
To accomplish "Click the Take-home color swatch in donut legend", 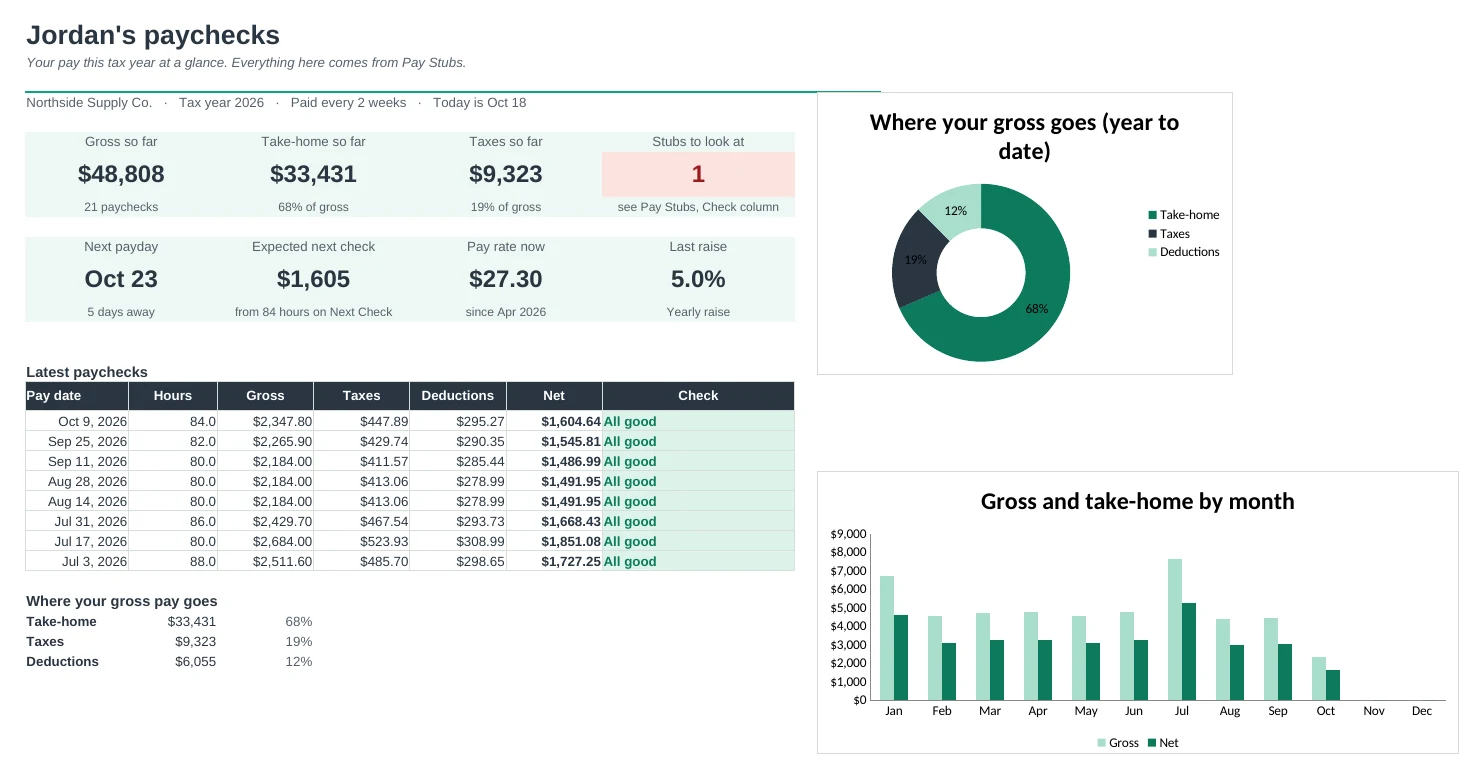I will pyautogui.click(x=1152, y=215).
